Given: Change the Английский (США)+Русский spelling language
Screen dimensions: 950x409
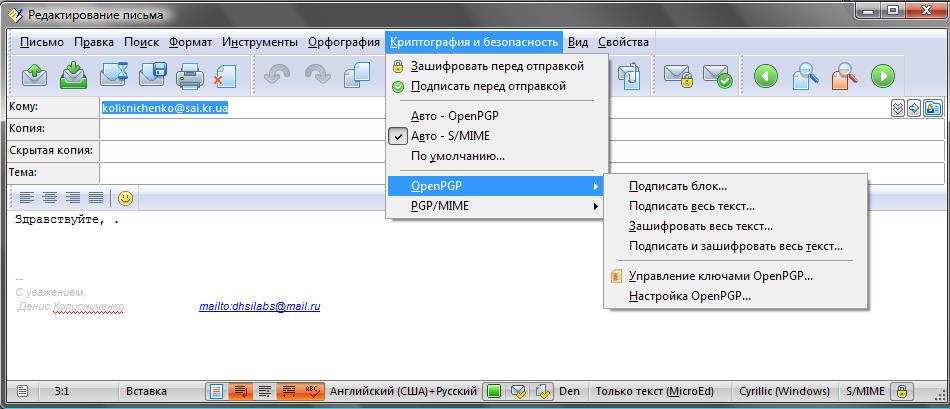Looking at the screenshot, I should click(403, 391).
